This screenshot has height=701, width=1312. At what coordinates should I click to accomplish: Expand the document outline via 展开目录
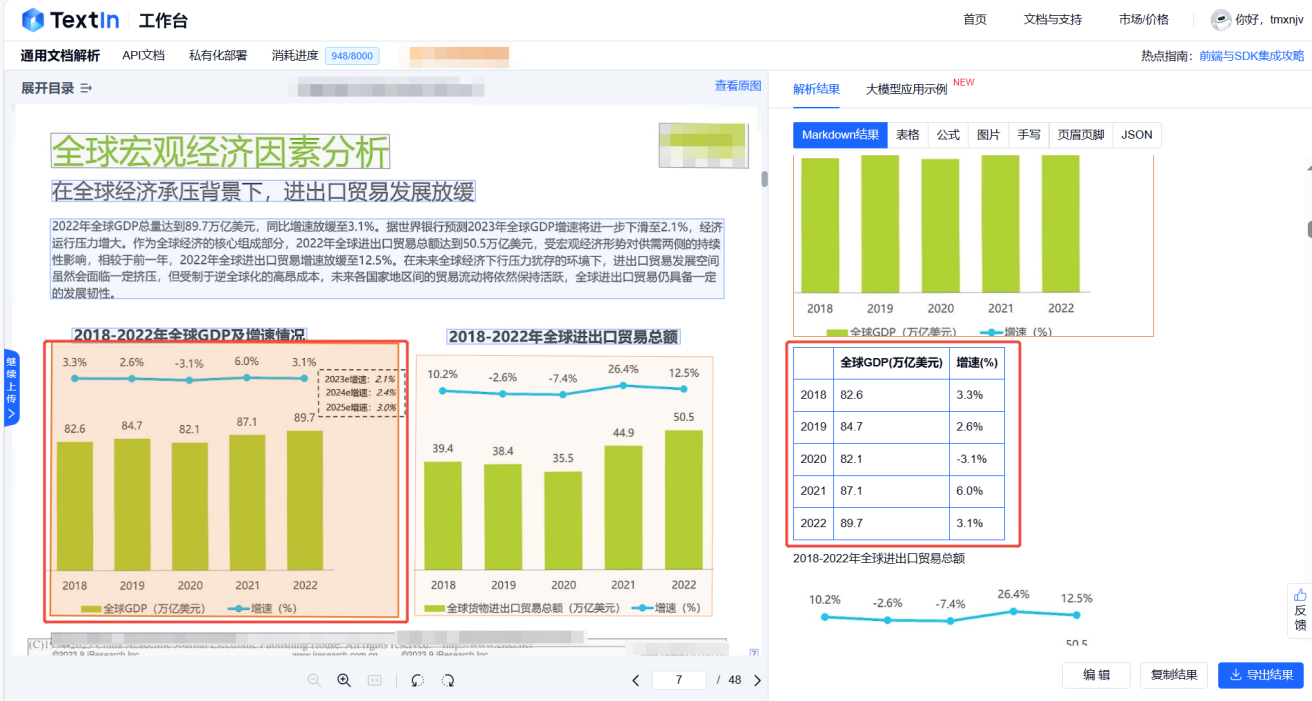(47, 87)
